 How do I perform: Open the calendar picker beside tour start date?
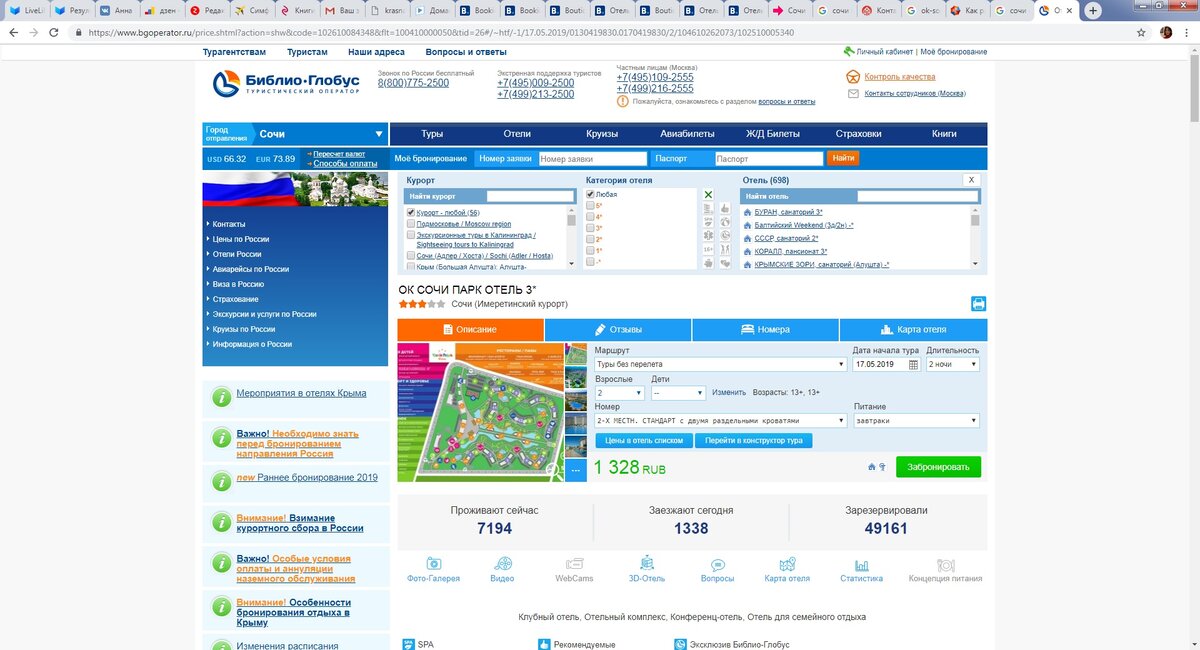coord(913,365)
